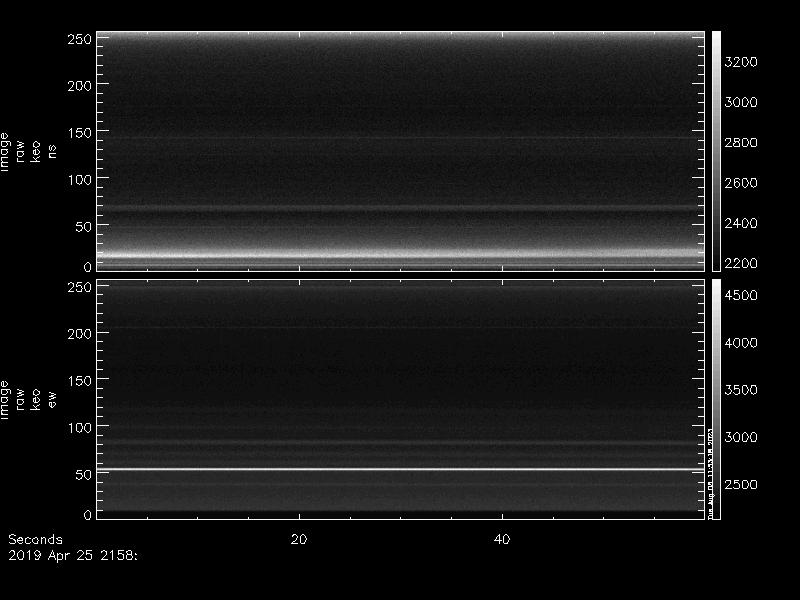Click the '50' tick of ew keogram
The height and width of the screenshot is (600, 800).
[84, 474]
